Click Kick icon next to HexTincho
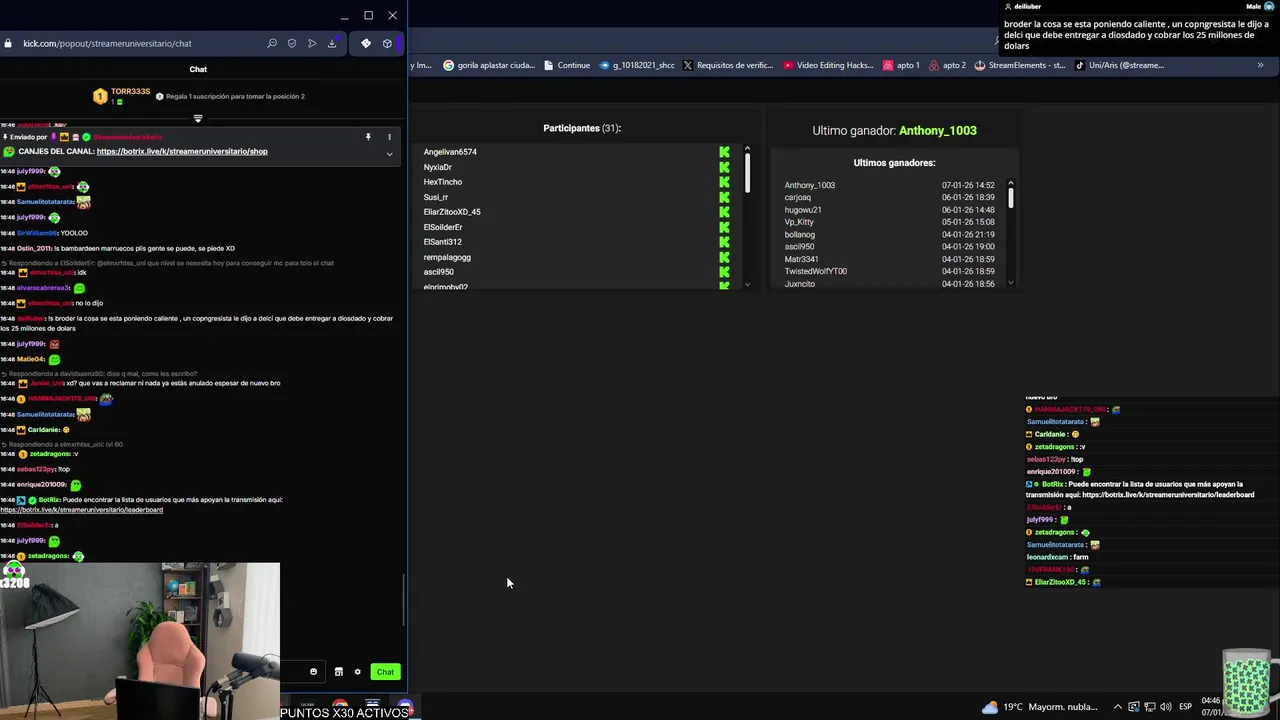Screen dimensions: 1280x720 [724, 182]
